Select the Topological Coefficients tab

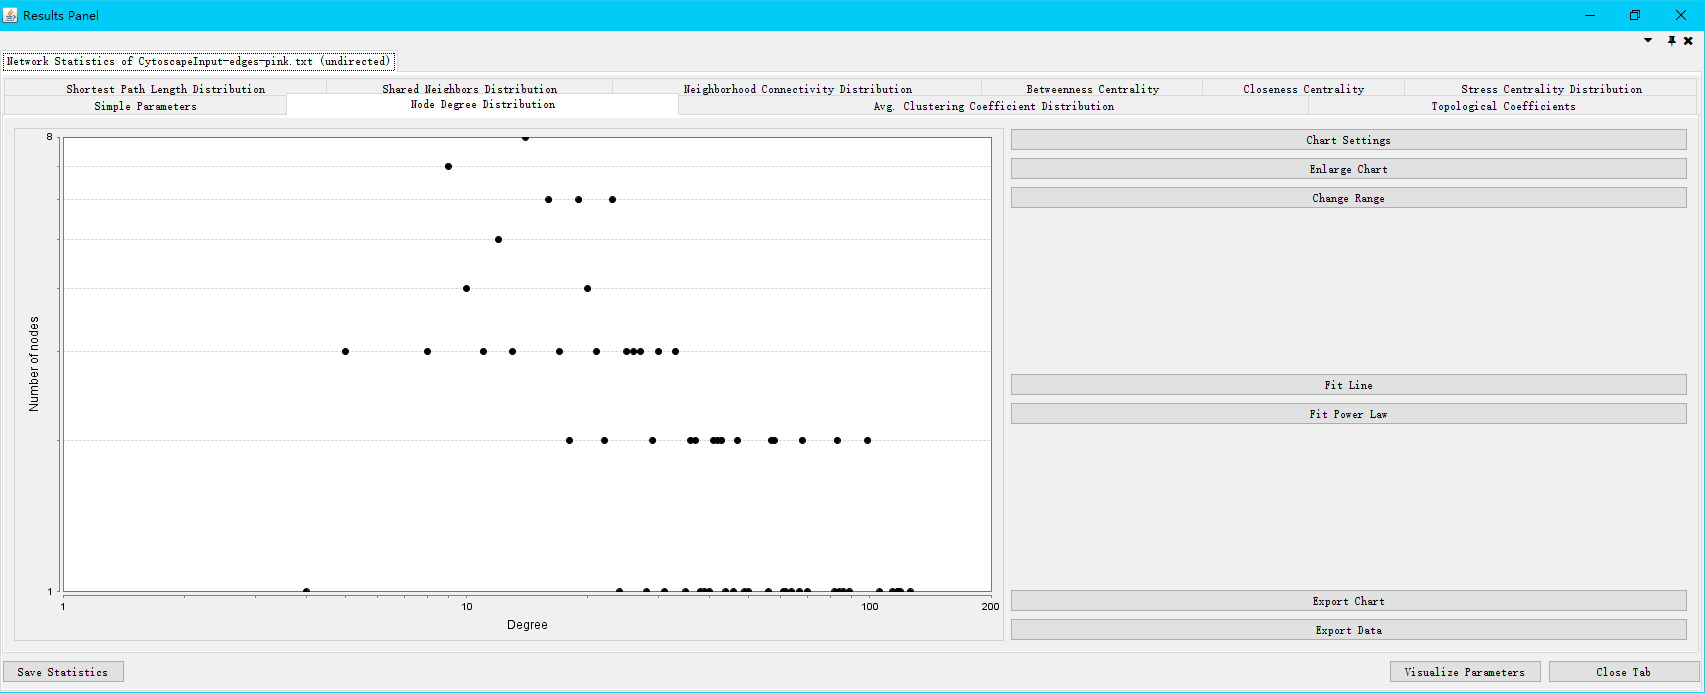pos(1502,106)
